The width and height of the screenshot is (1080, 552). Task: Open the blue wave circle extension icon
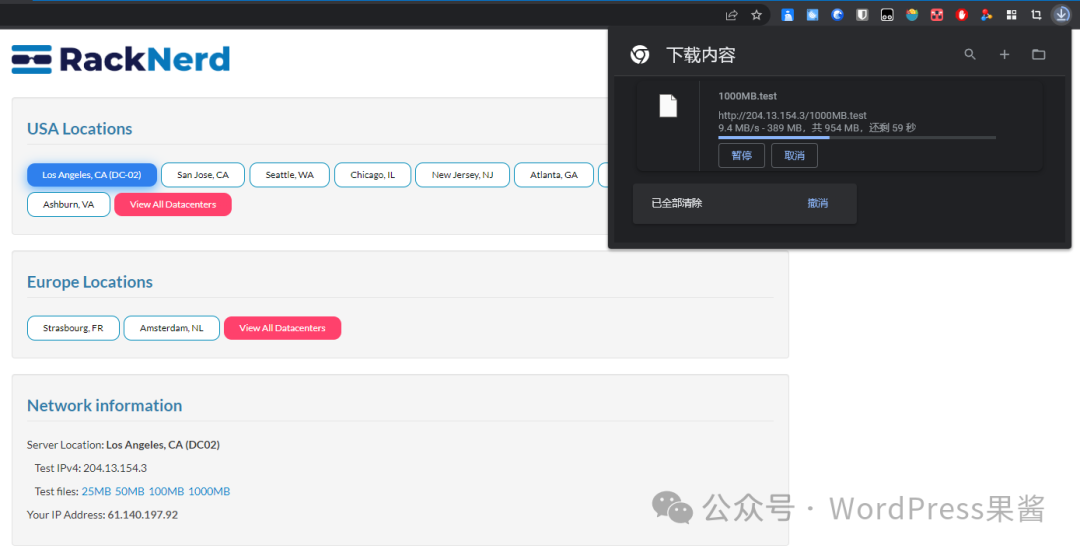click(837, 14)
